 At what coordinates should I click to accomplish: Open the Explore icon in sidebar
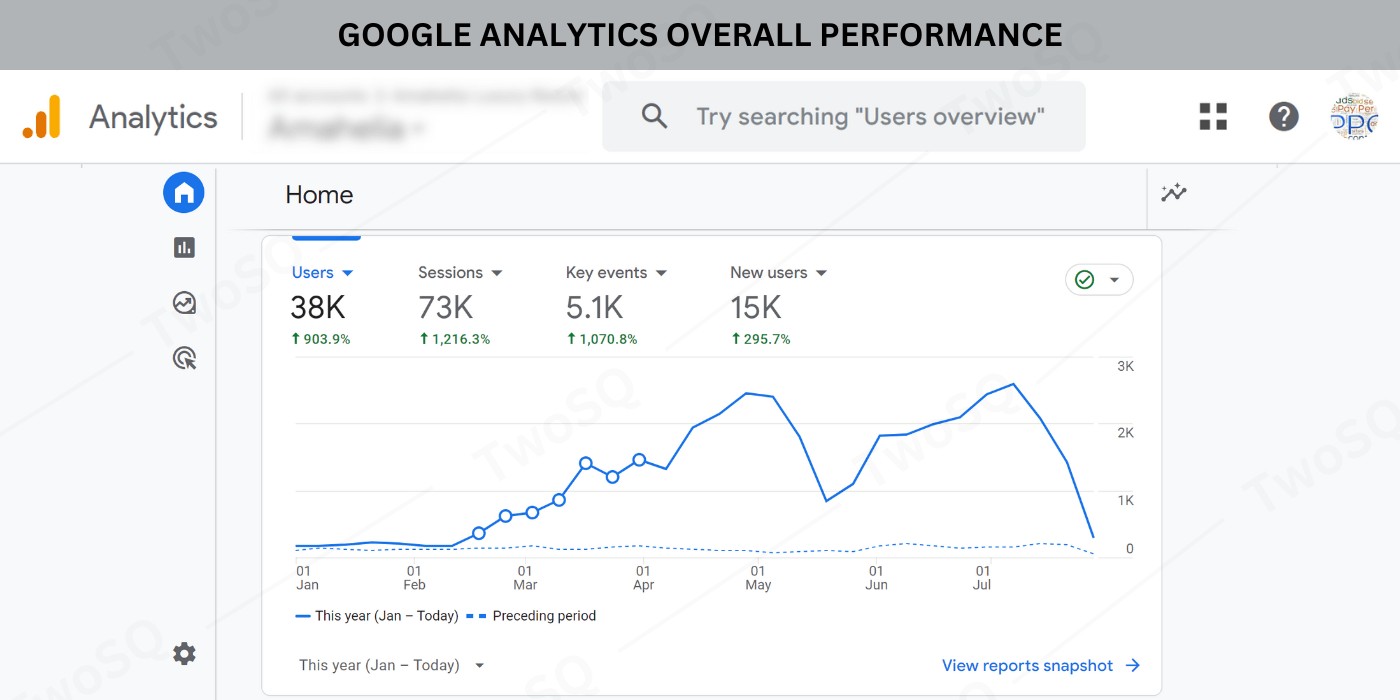coord(184,302)
